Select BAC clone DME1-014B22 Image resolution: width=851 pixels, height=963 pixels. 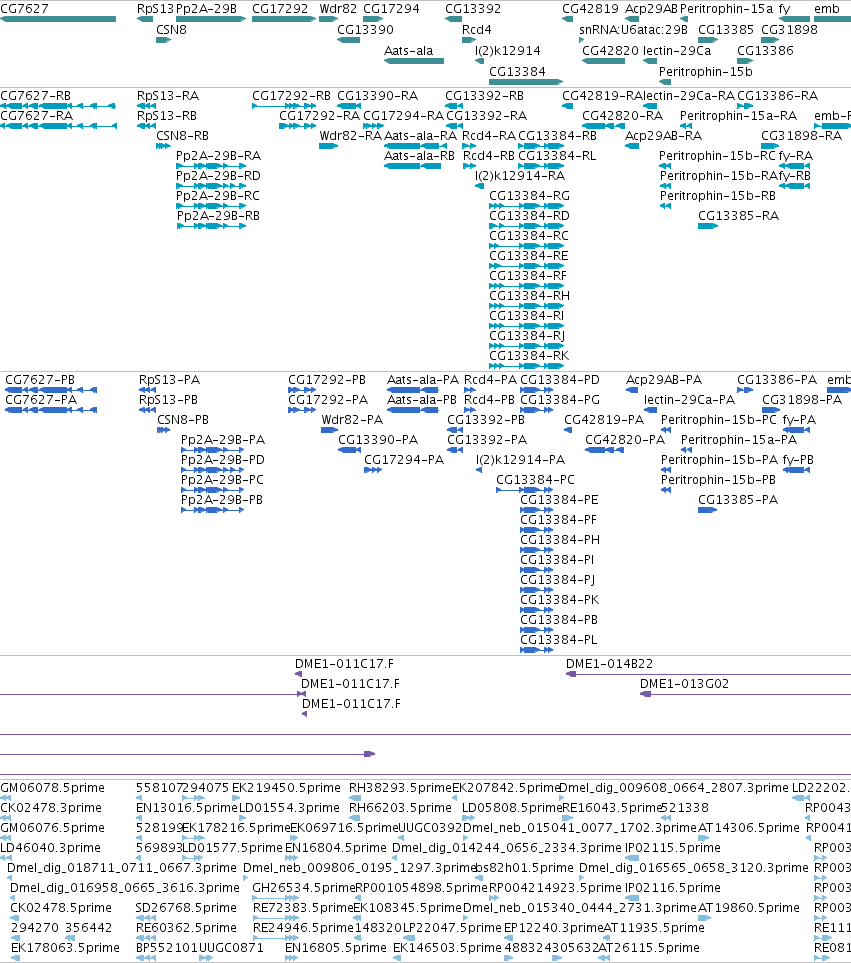610,665
